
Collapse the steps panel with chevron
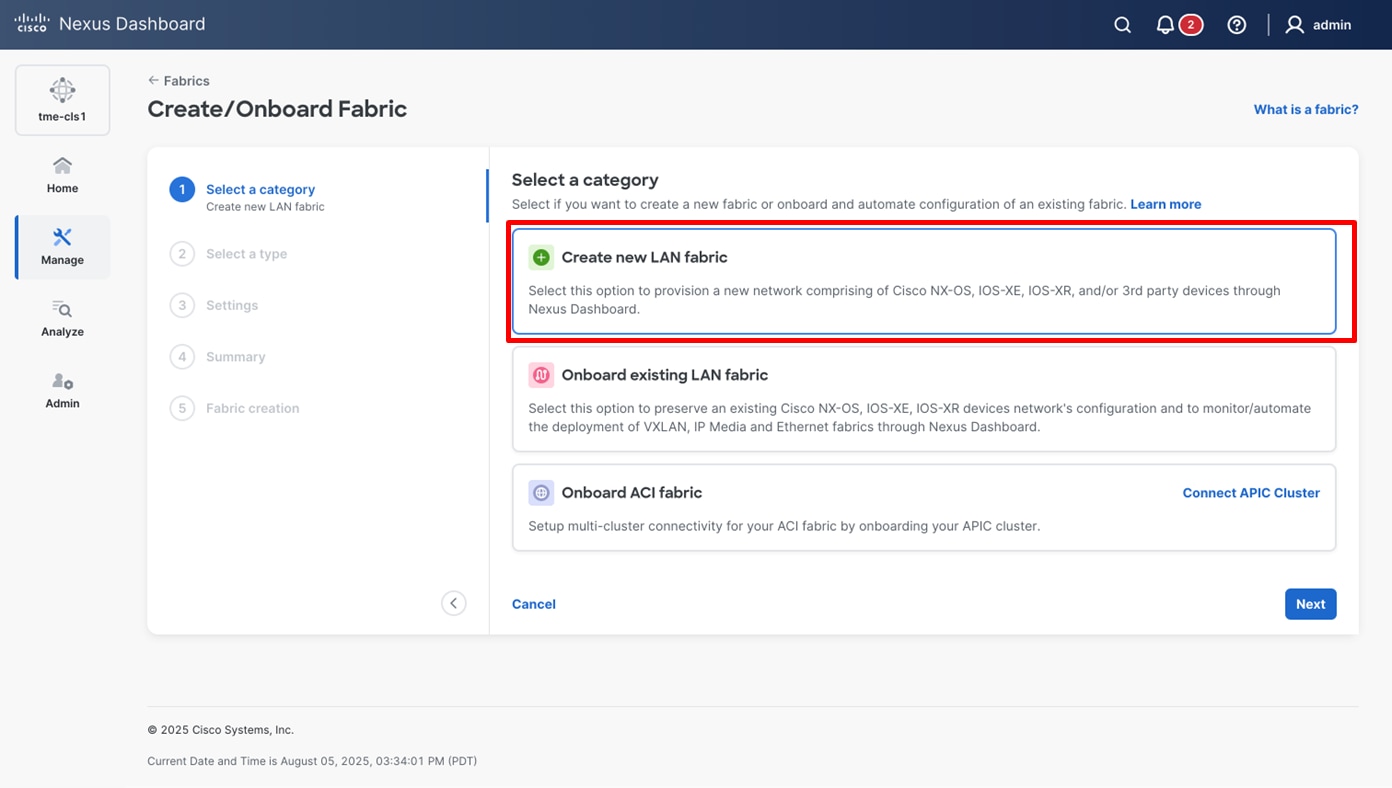click(454, 603)
